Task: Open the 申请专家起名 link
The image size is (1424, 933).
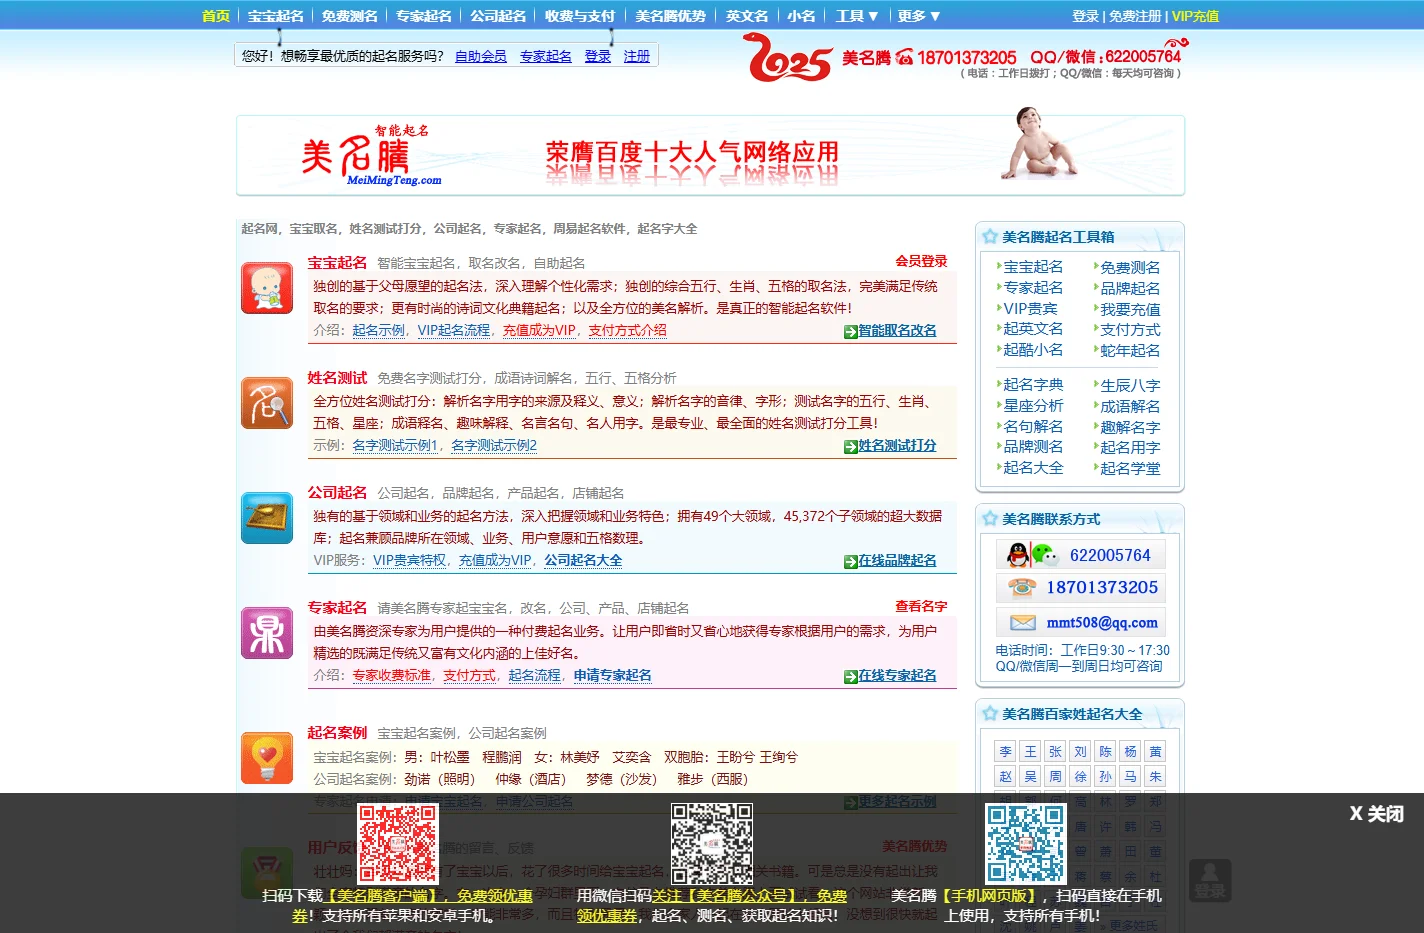Action: [613, 675]
